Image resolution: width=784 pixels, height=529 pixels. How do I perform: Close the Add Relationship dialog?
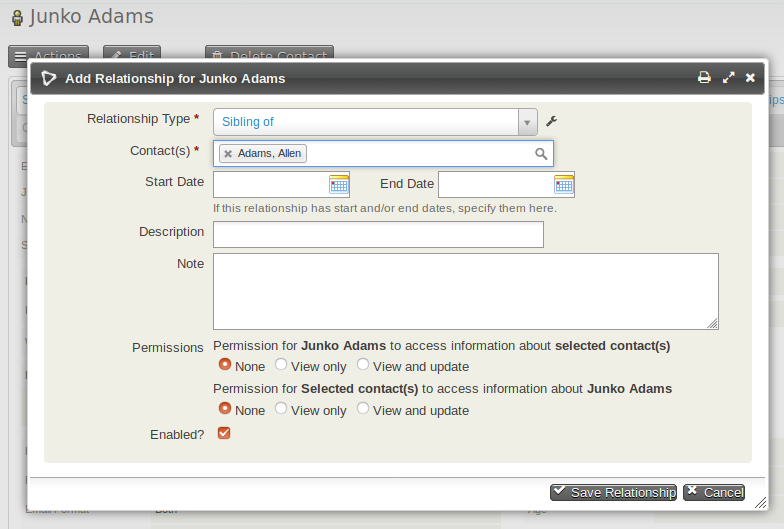(x=750, y=77)
